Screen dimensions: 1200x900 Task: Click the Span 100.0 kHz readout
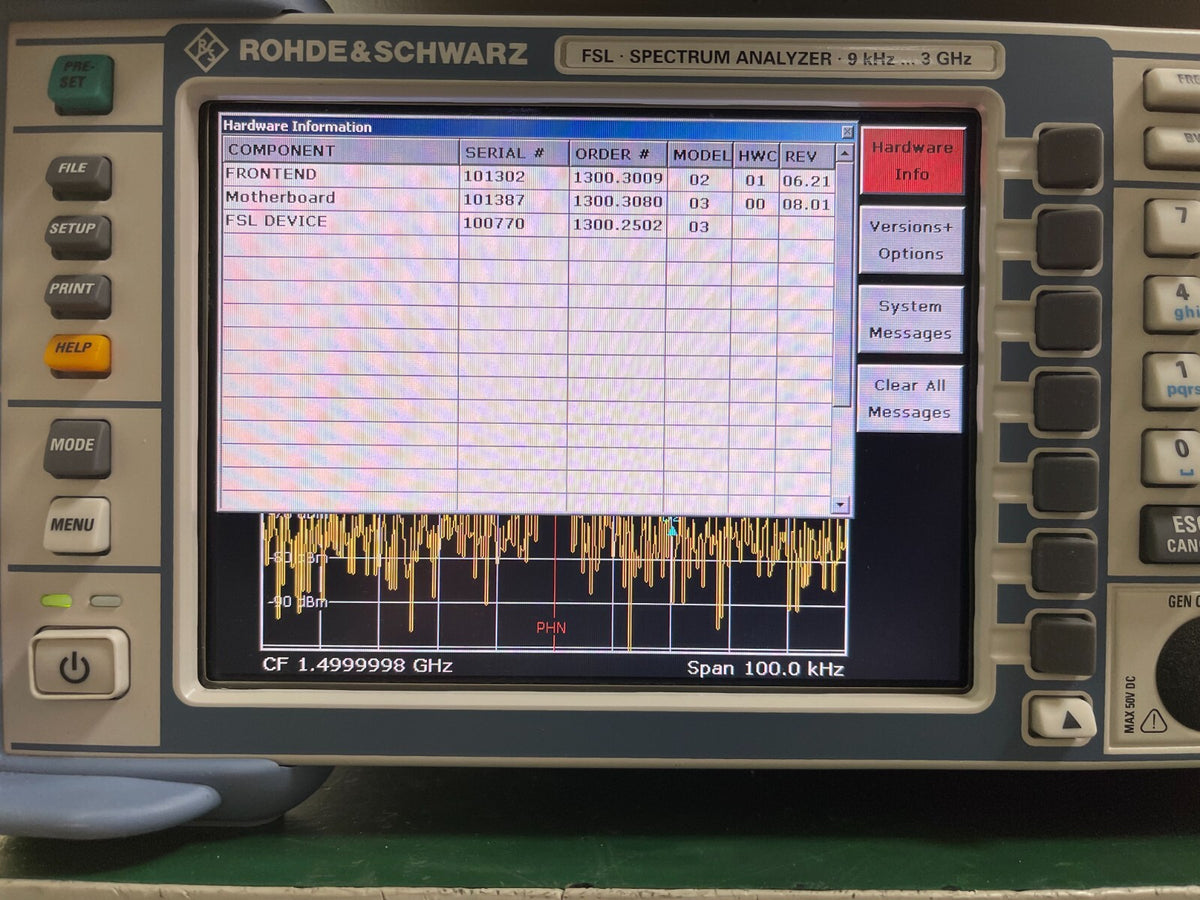pyautogui.click(x=765, y=668)
